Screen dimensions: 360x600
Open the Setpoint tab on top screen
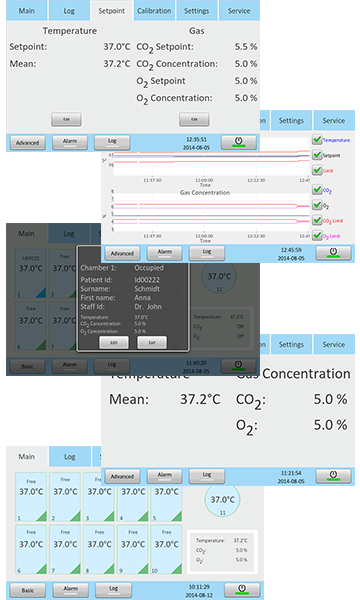pos(111,11)
